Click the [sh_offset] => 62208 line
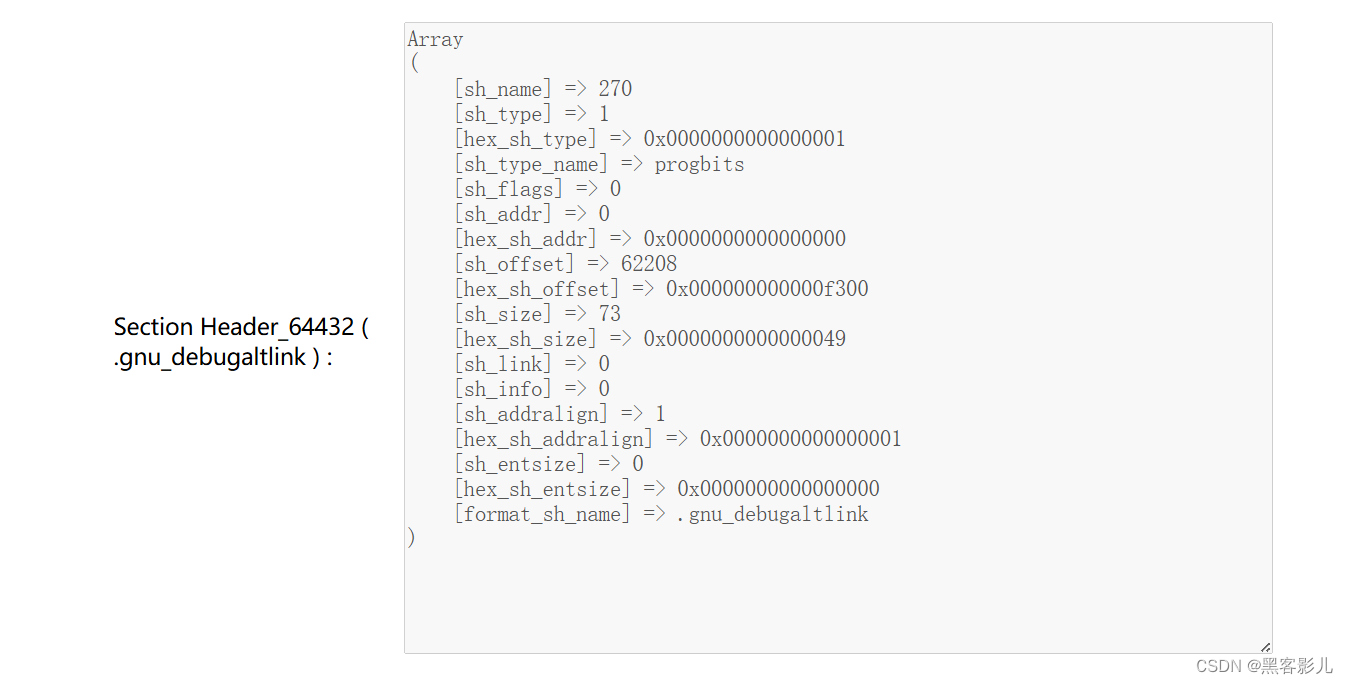Viewport: 1348px width, 684px height. [565, 264]
